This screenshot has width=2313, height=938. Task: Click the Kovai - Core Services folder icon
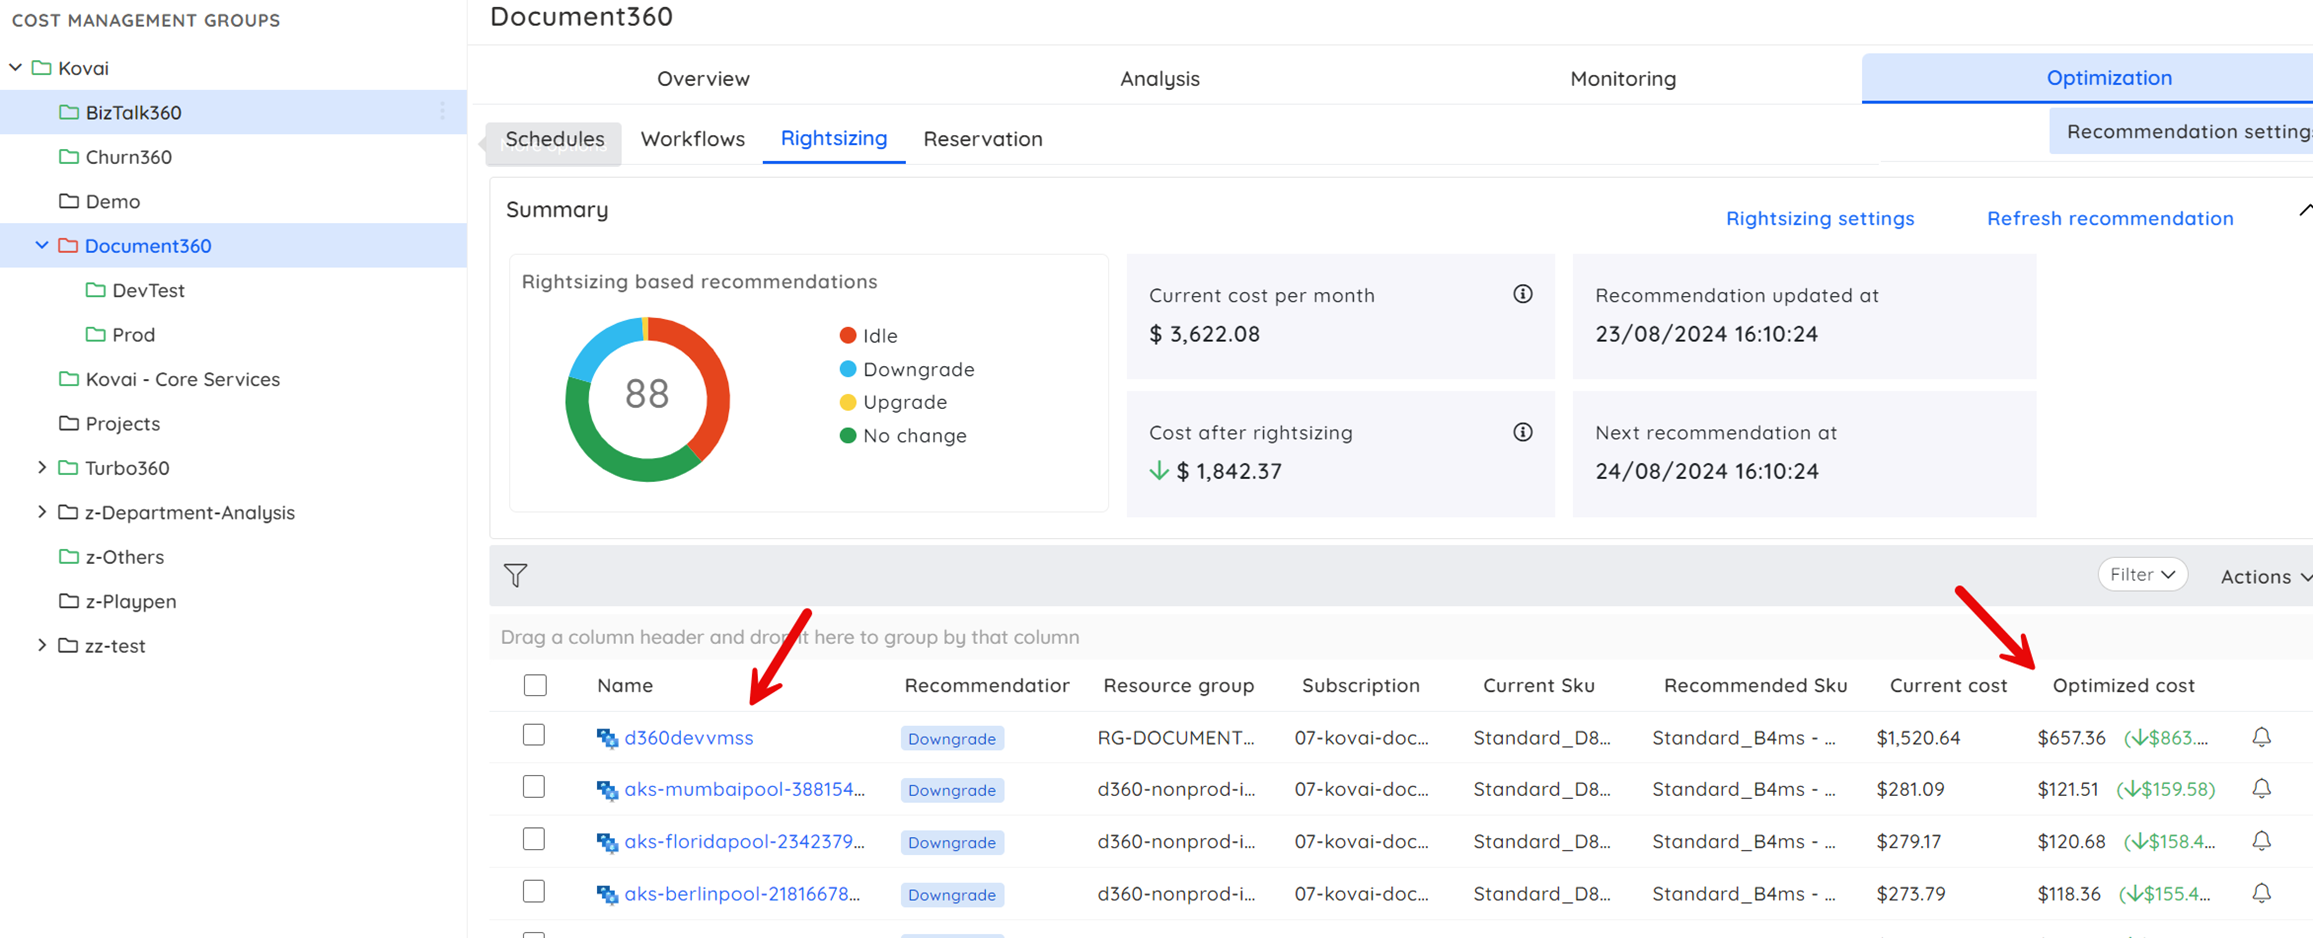point(69,379)
